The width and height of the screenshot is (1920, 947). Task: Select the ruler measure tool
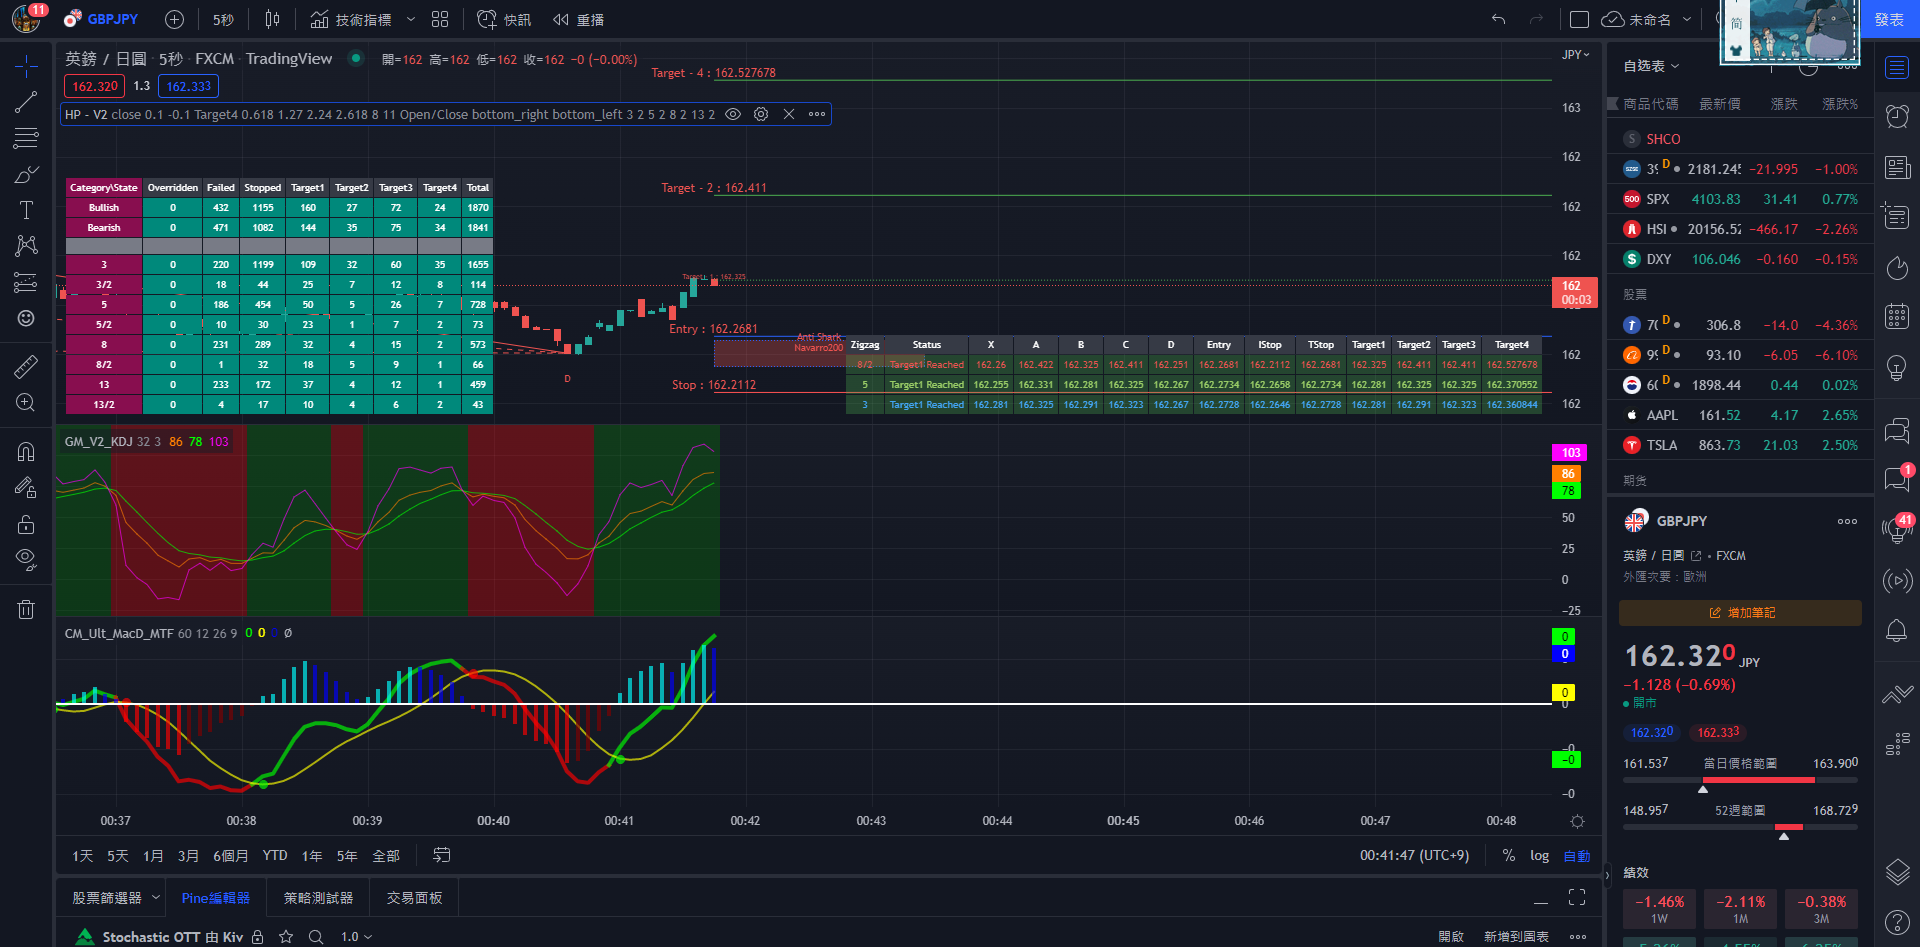click(x=26, y=366)
